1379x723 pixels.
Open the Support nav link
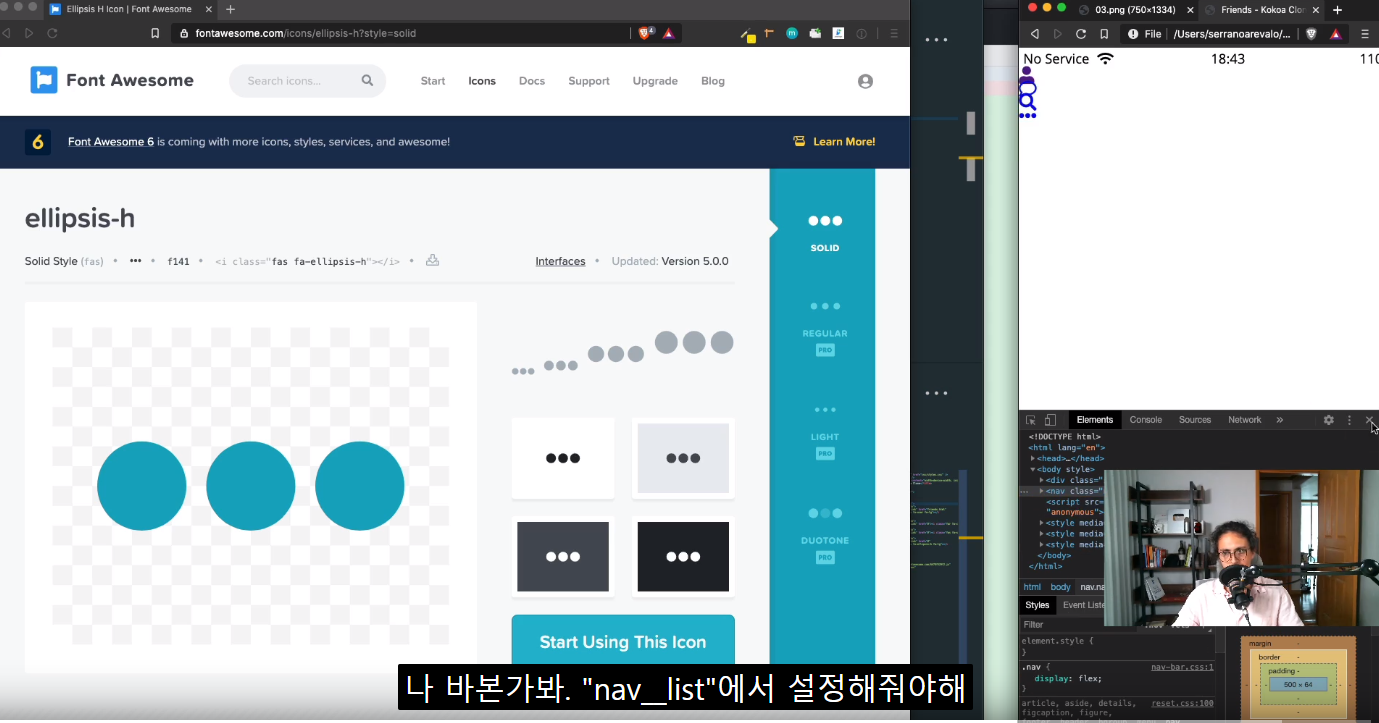tap(589, 81)
